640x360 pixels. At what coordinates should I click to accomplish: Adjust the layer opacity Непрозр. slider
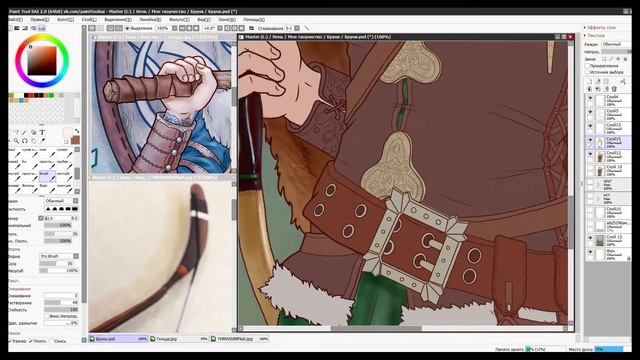[616, 52]
